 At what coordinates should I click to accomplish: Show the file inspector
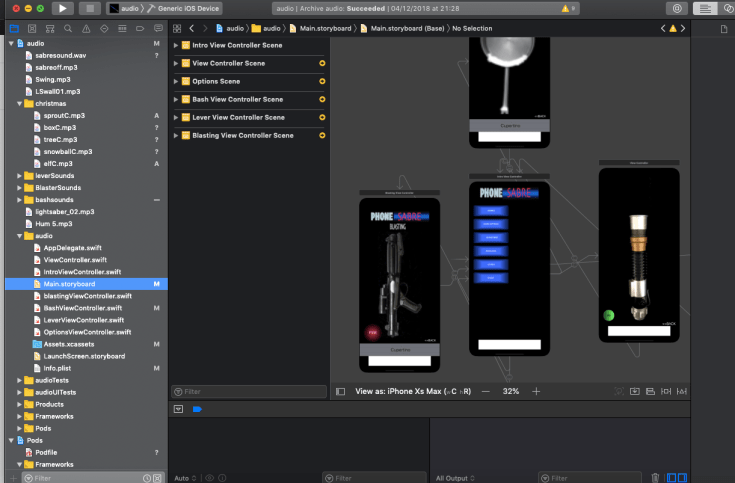[724, 29]
